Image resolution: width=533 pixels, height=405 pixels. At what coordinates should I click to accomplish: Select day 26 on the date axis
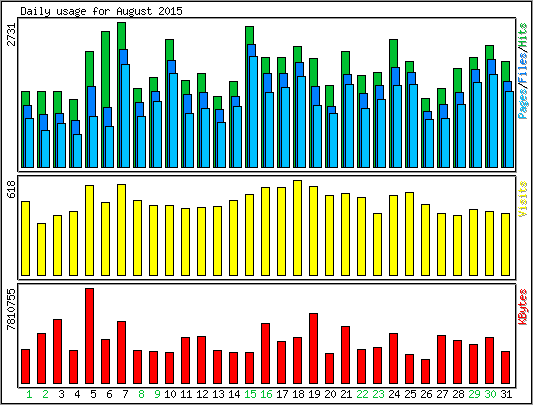click(426, 394)
